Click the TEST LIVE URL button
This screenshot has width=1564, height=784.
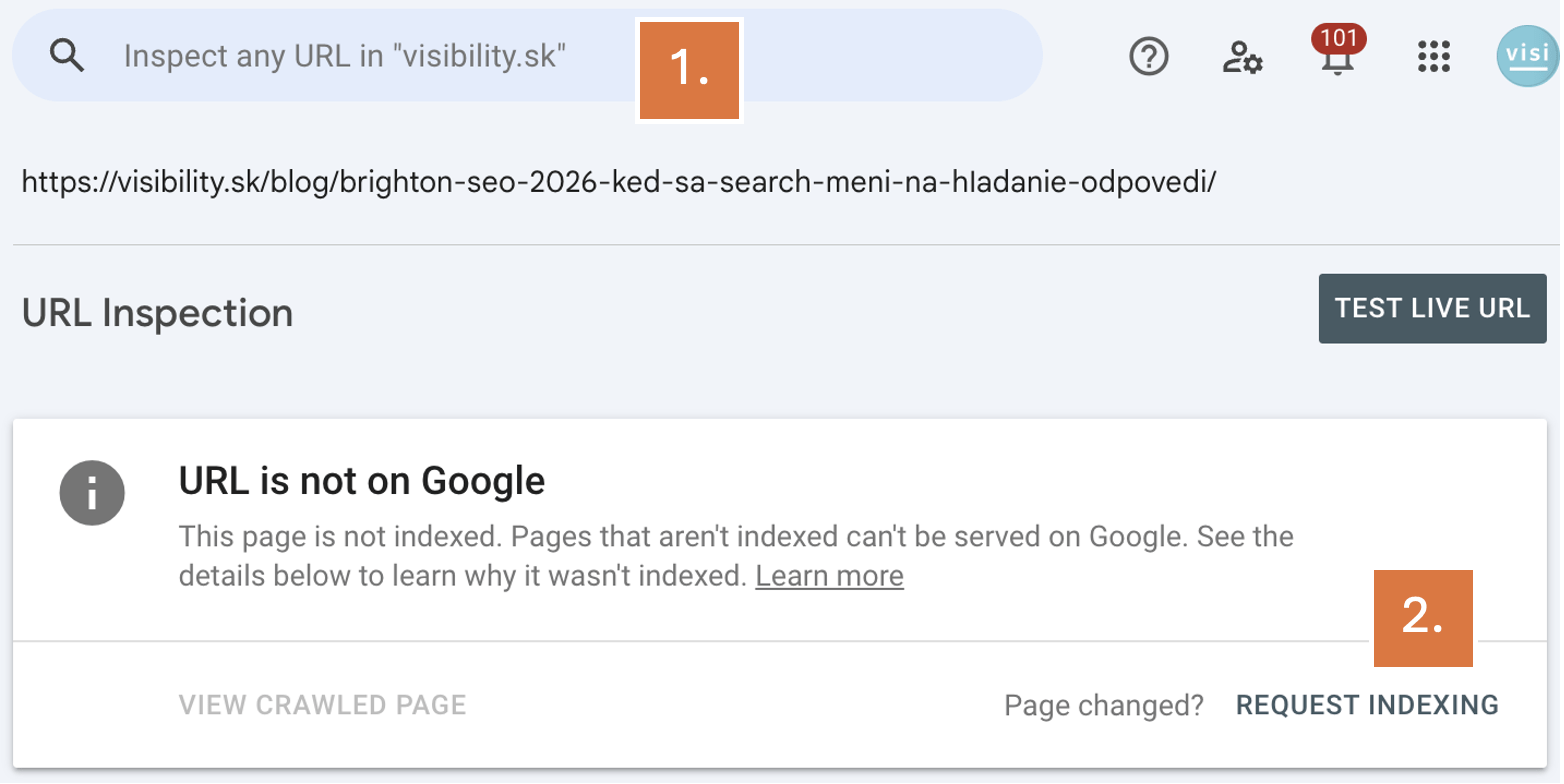pos(1432,308)
